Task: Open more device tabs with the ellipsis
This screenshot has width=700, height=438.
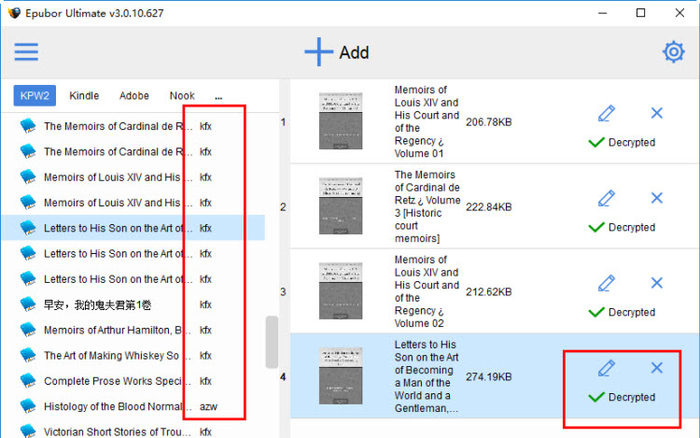Action: click(x=218, y=97)
